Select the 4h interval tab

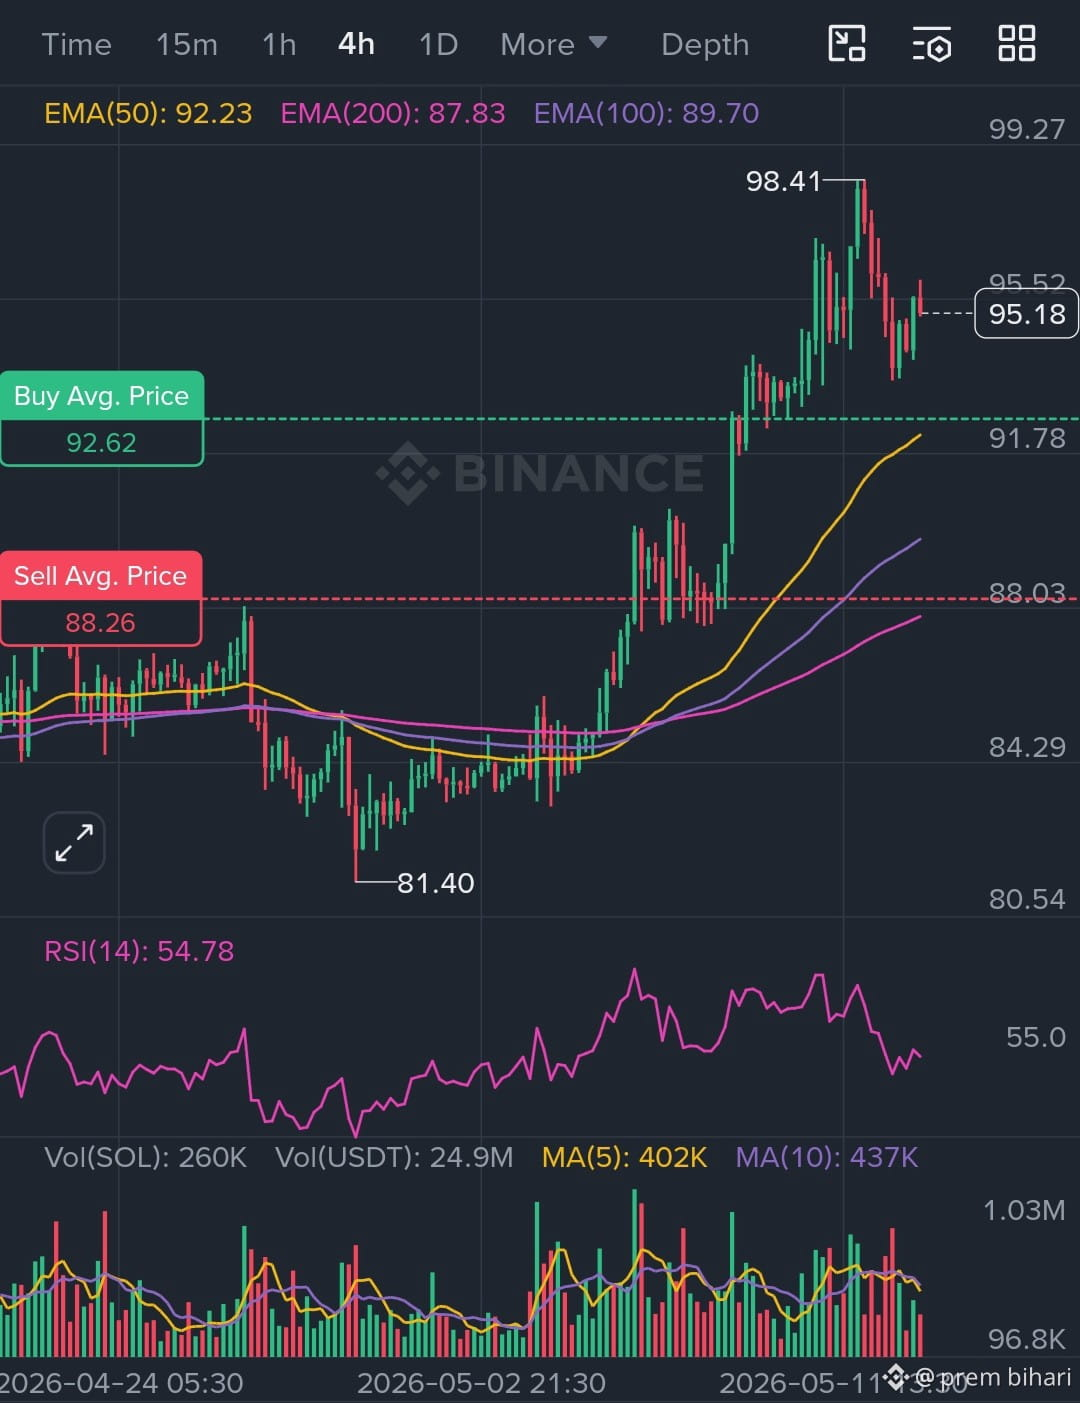pyautogui.click(x=356, y=44)
